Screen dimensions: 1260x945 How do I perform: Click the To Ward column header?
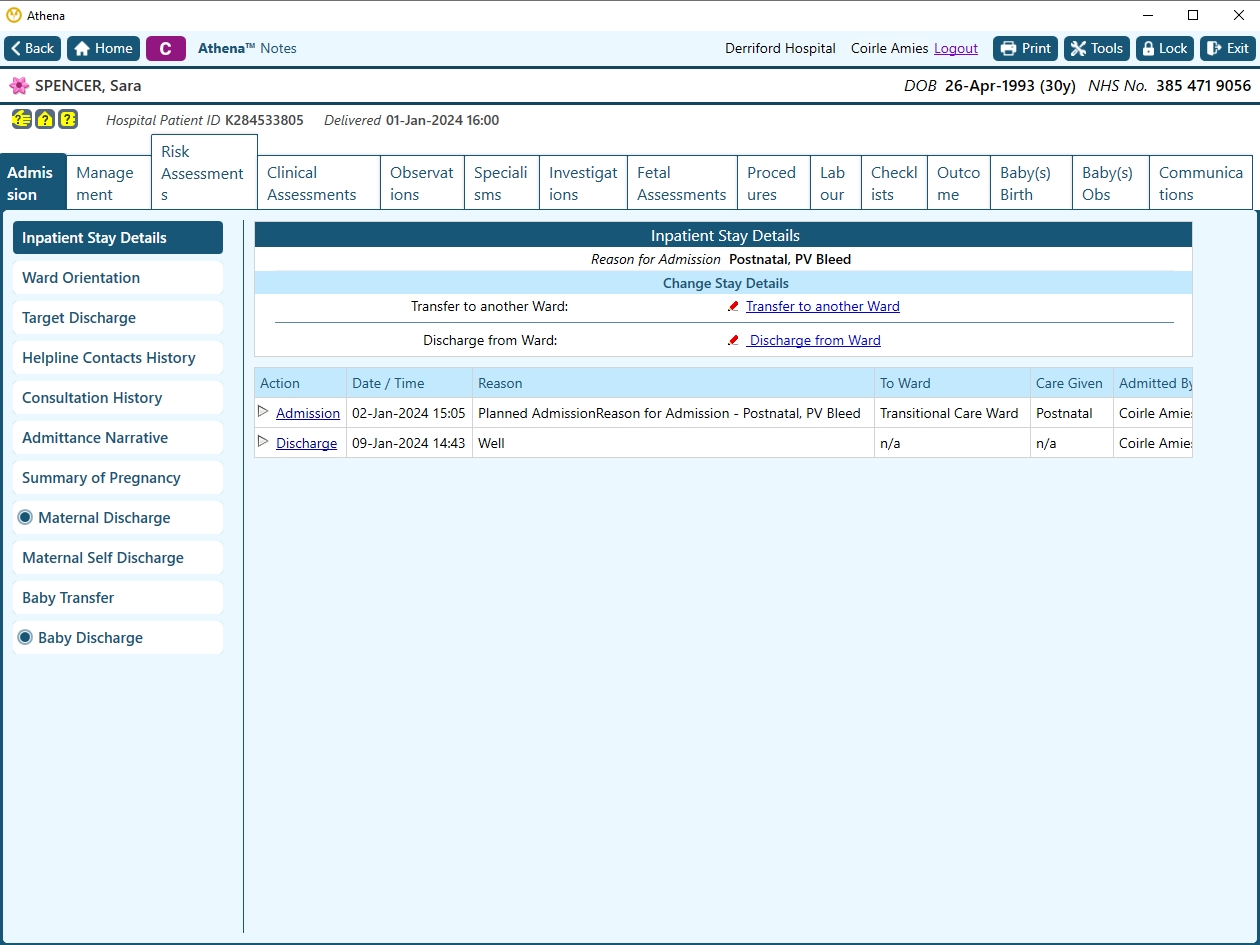pyautogui.click(x=952, y=383)
